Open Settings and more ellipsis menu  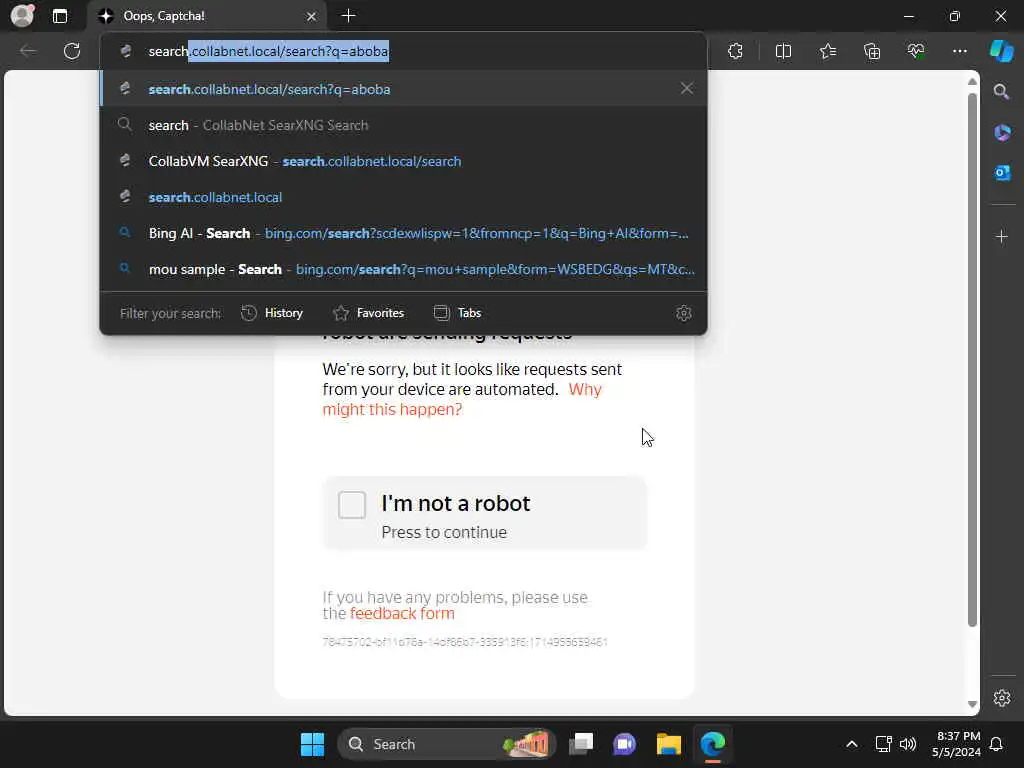point(959,51)
